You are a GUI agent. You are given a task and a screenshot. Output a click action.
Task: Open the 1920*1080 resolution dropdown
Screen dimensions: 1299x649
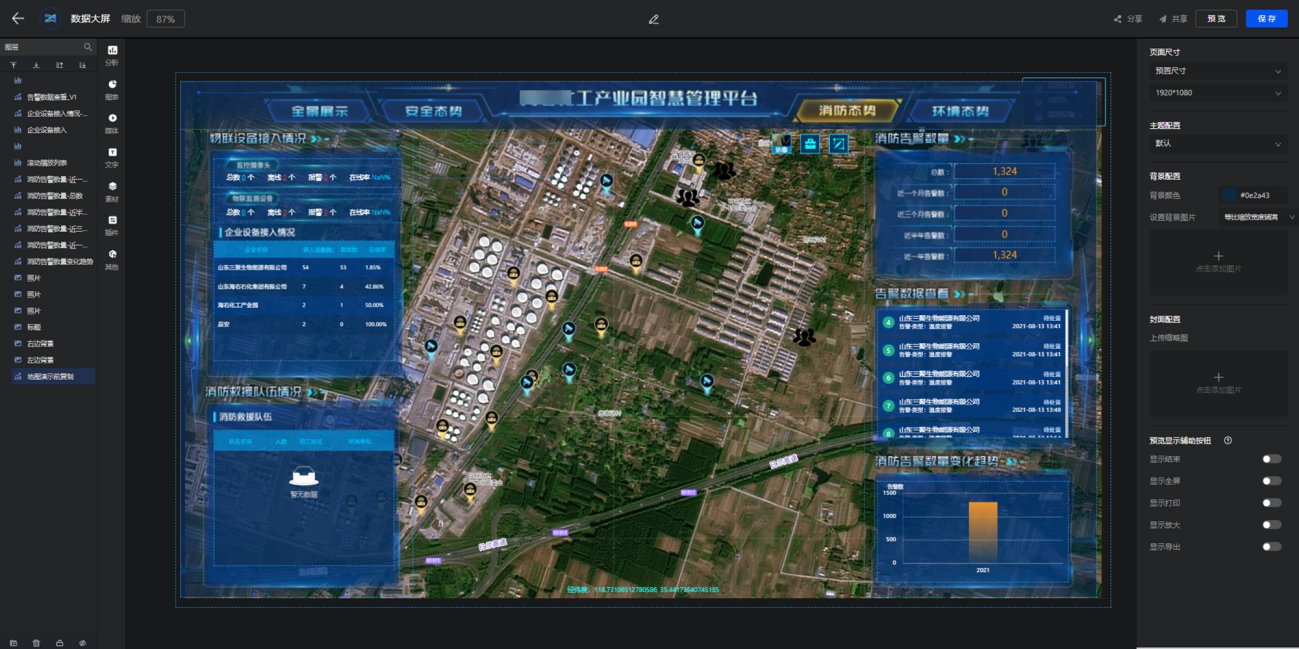point(1218,93)
